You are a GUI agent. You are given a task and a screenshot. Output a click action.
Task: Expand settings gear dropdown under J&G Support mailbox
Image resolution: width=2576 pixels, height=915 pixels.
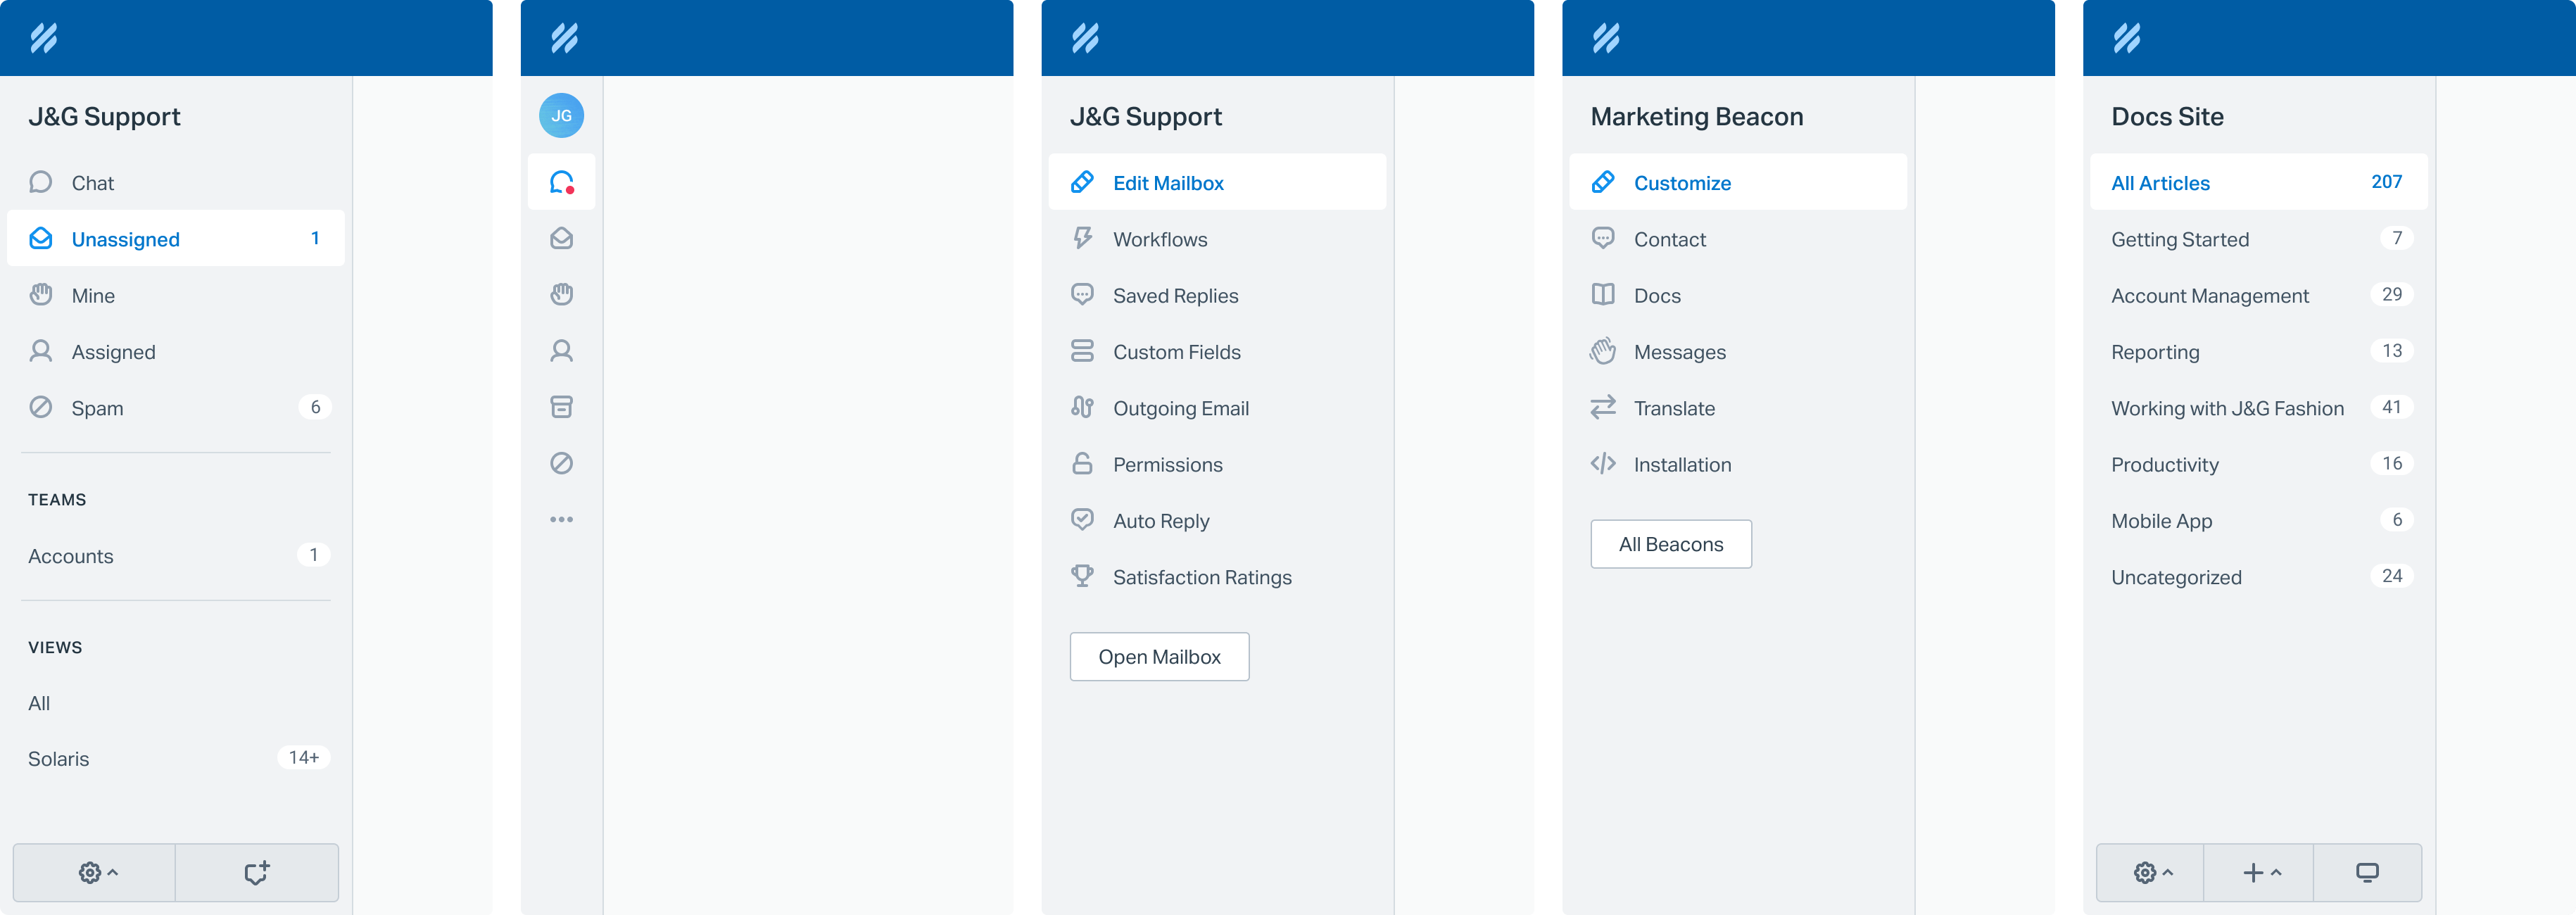pyautogui.click(x=96, y=872)
